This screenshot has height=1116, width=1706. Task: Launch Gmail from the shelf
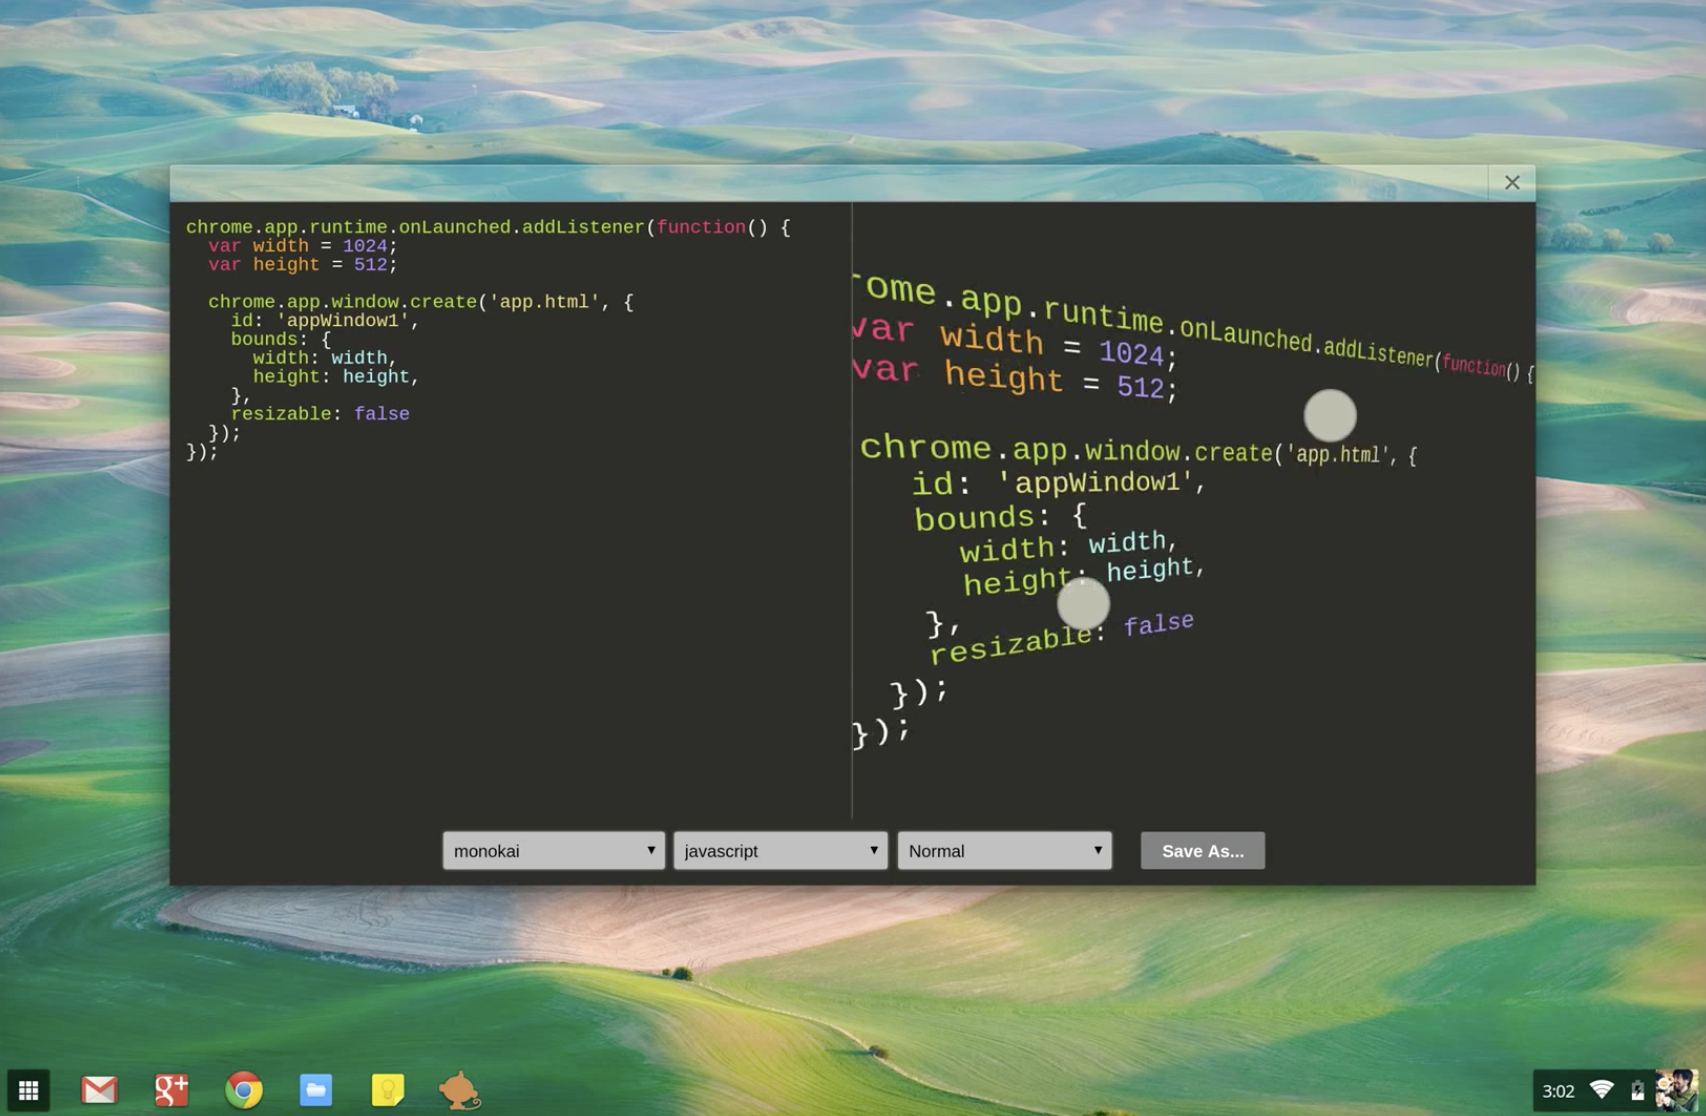coord(99,1090)
